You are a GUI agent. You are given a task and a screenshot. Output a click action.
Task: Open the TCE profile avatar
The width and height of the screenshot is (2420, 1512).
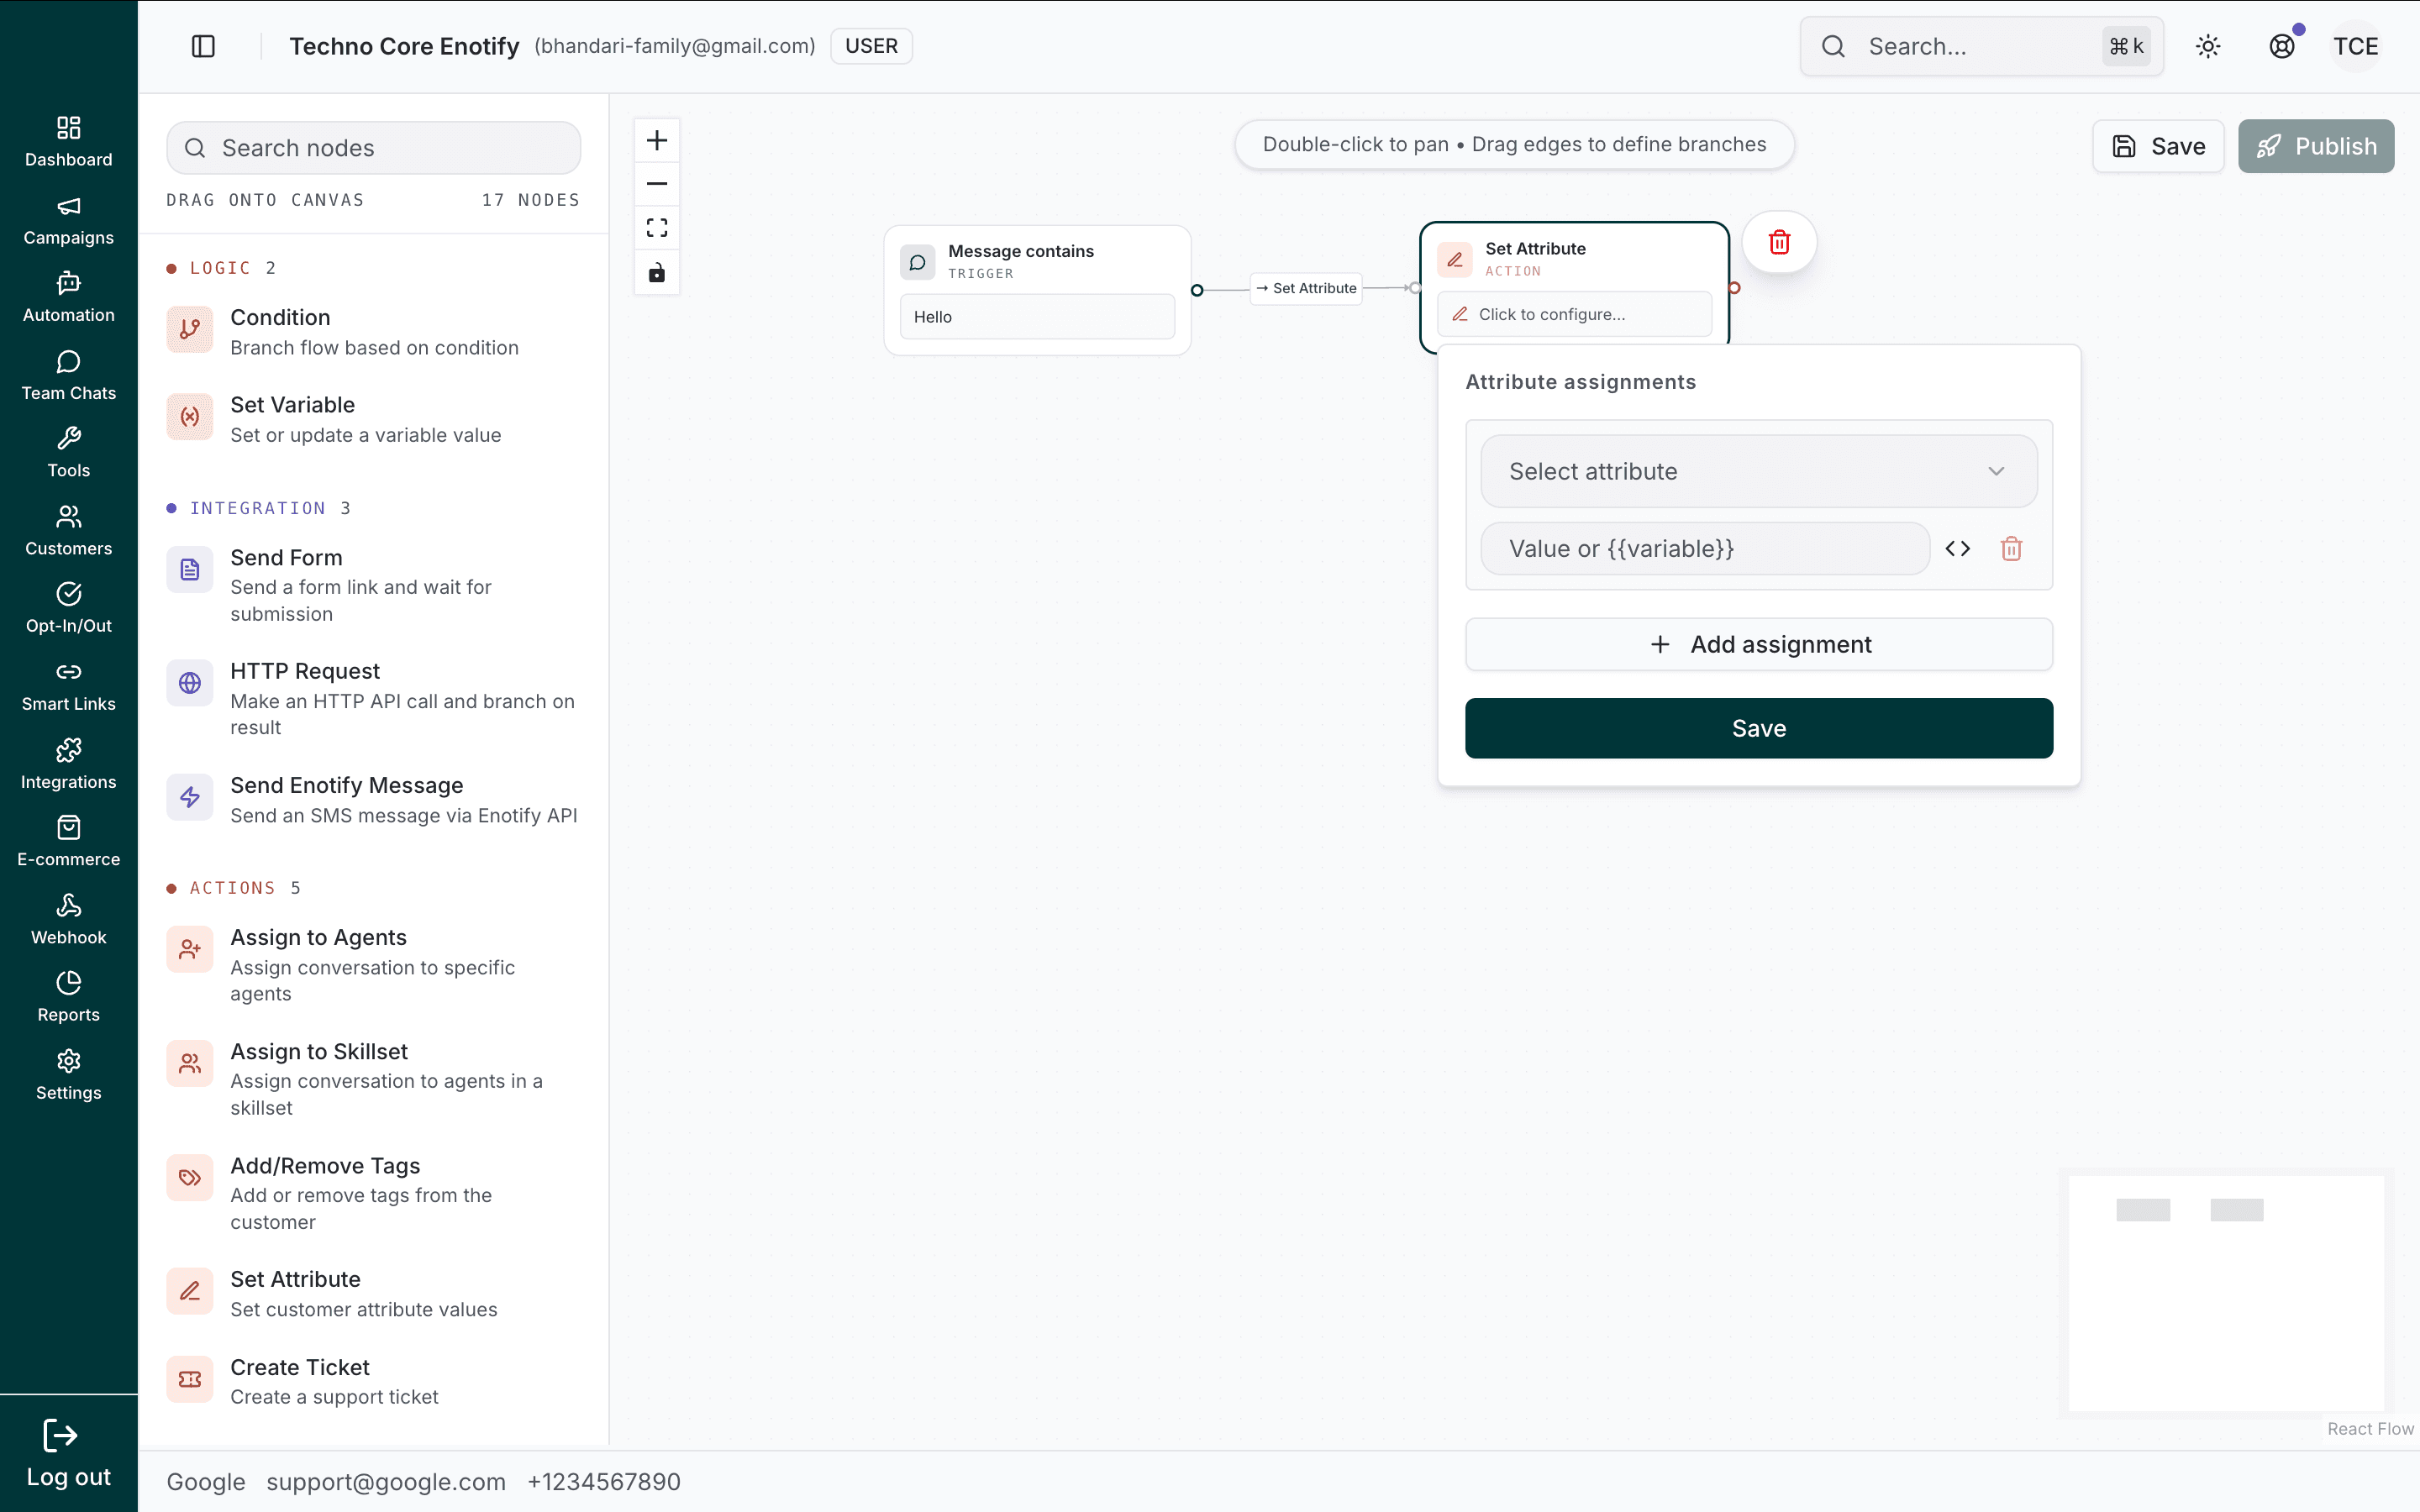pyautogui.click(x=2356, y=46)
